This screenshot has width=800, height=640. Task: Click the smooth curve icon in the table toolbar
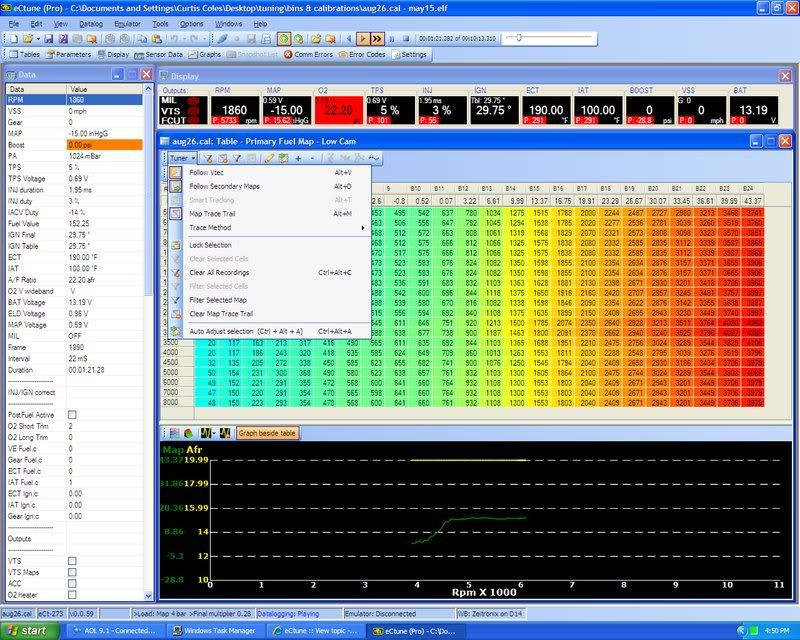pyautogui.click(x=374, y=158)
